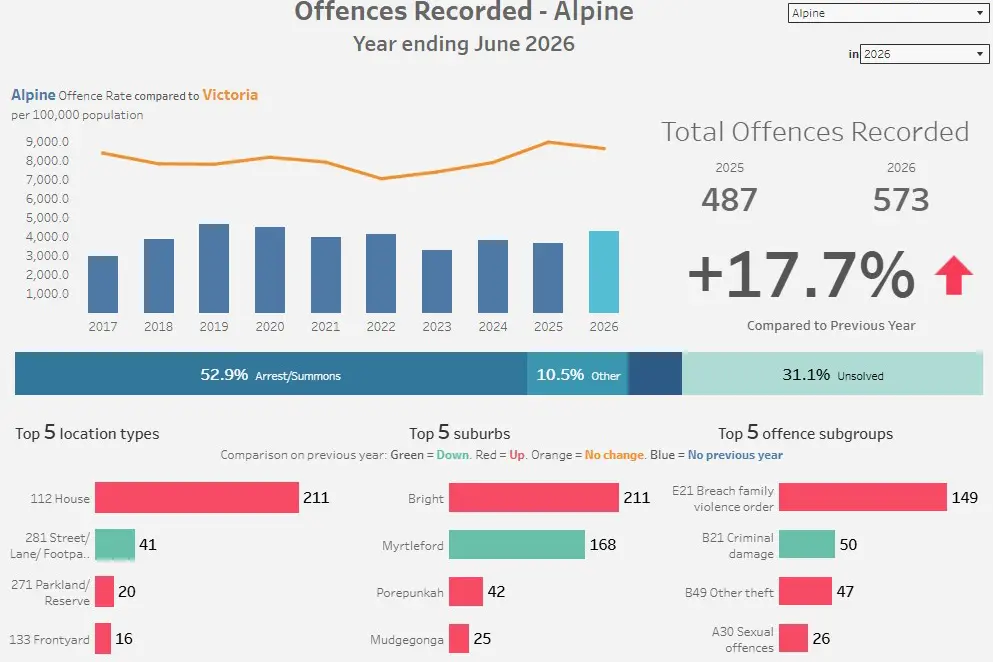Click the 'Total Offences Recorded' heading
Image resolution: width=993 pixels, height=662 pixels.
pyautogui.click(x=815, y=132)
